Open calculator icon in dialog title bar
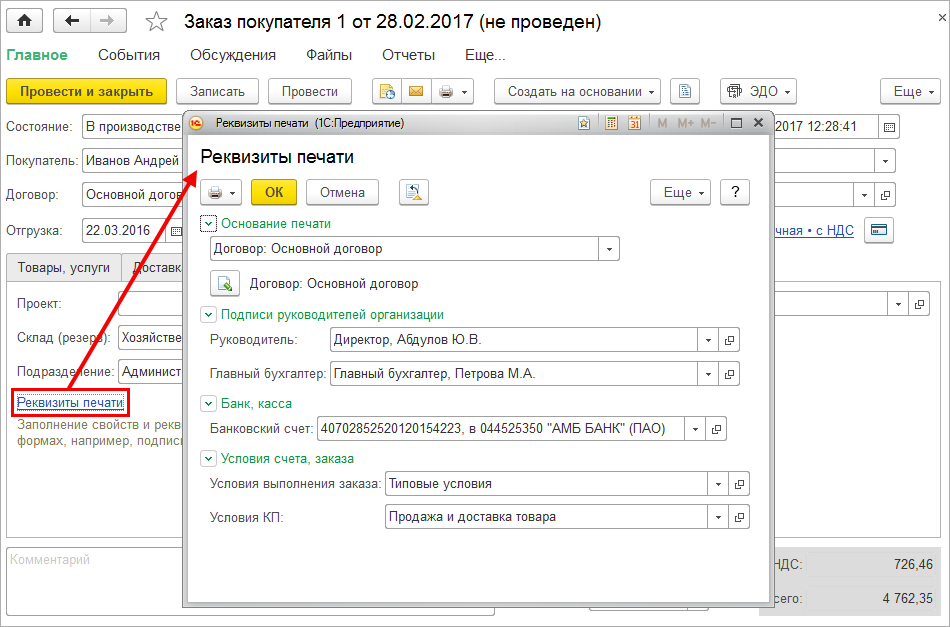This screenshot has height=627, width=950. [611, 124]
